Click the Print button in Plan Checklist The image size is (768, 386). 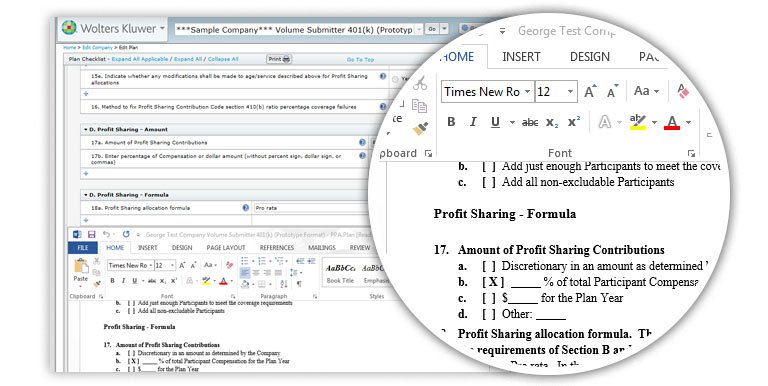pyautogui.click(x=279, y=59)
